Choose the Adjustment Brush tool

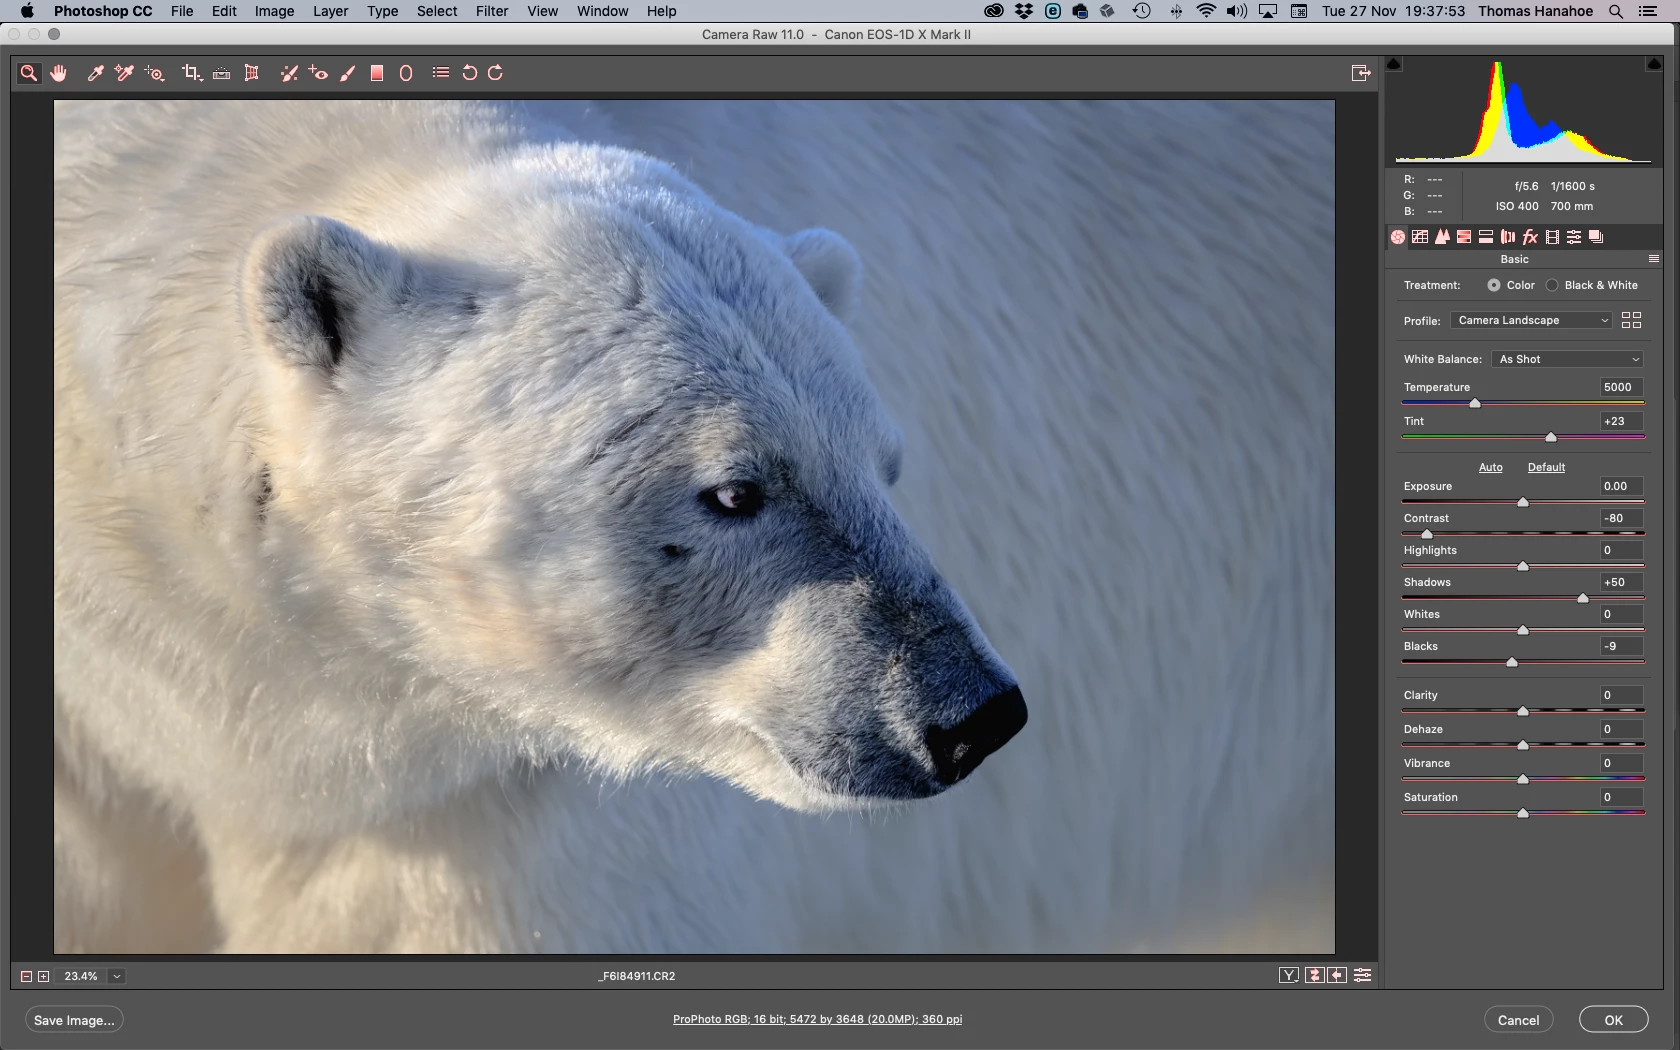pyautogui.click(x=347, y=73)
